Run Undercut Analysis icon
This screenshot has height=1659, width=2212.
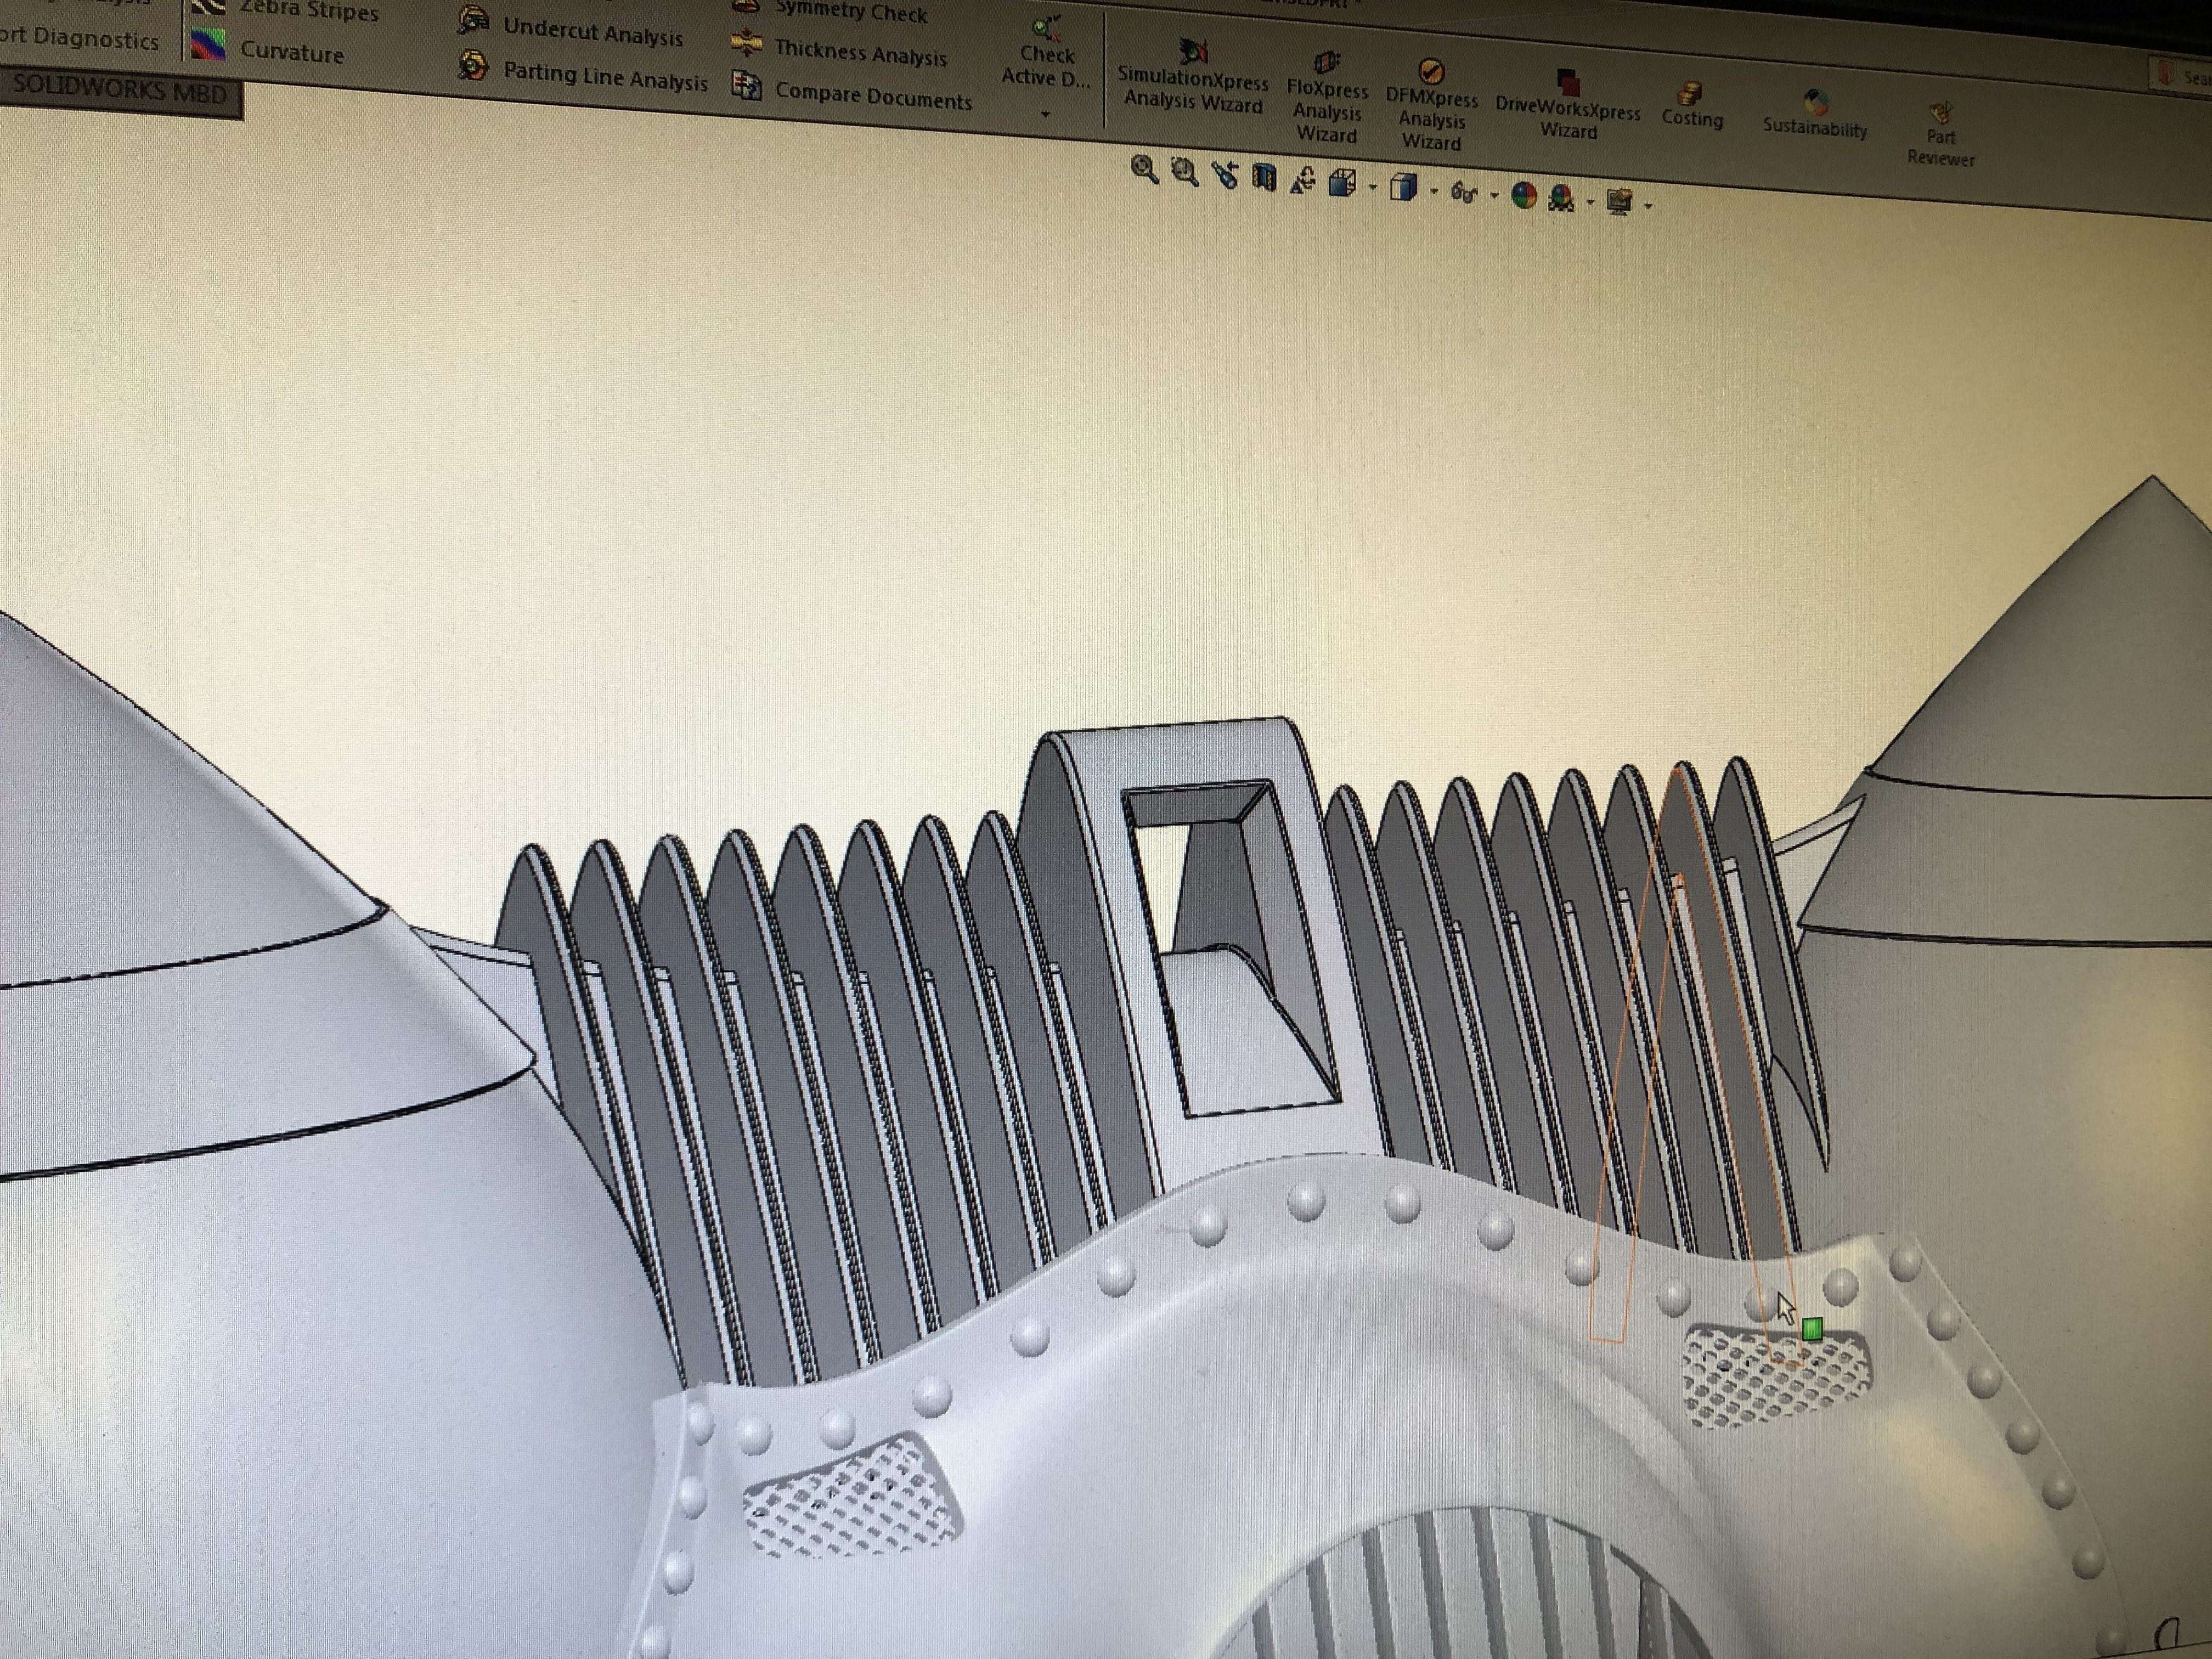[473, 20]
